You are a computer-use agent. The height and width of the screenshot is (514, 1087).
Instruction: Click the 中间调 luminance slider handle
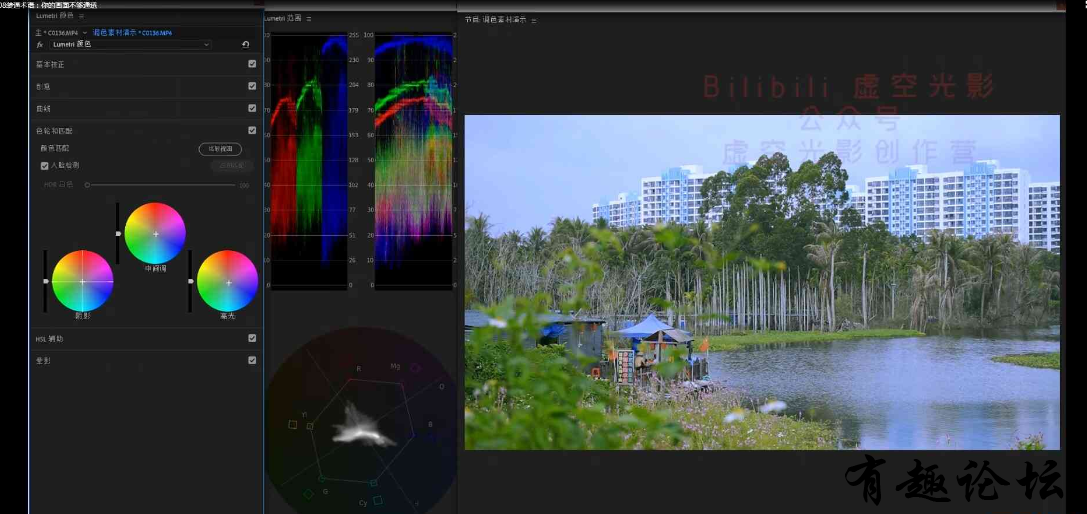point(119,234)
